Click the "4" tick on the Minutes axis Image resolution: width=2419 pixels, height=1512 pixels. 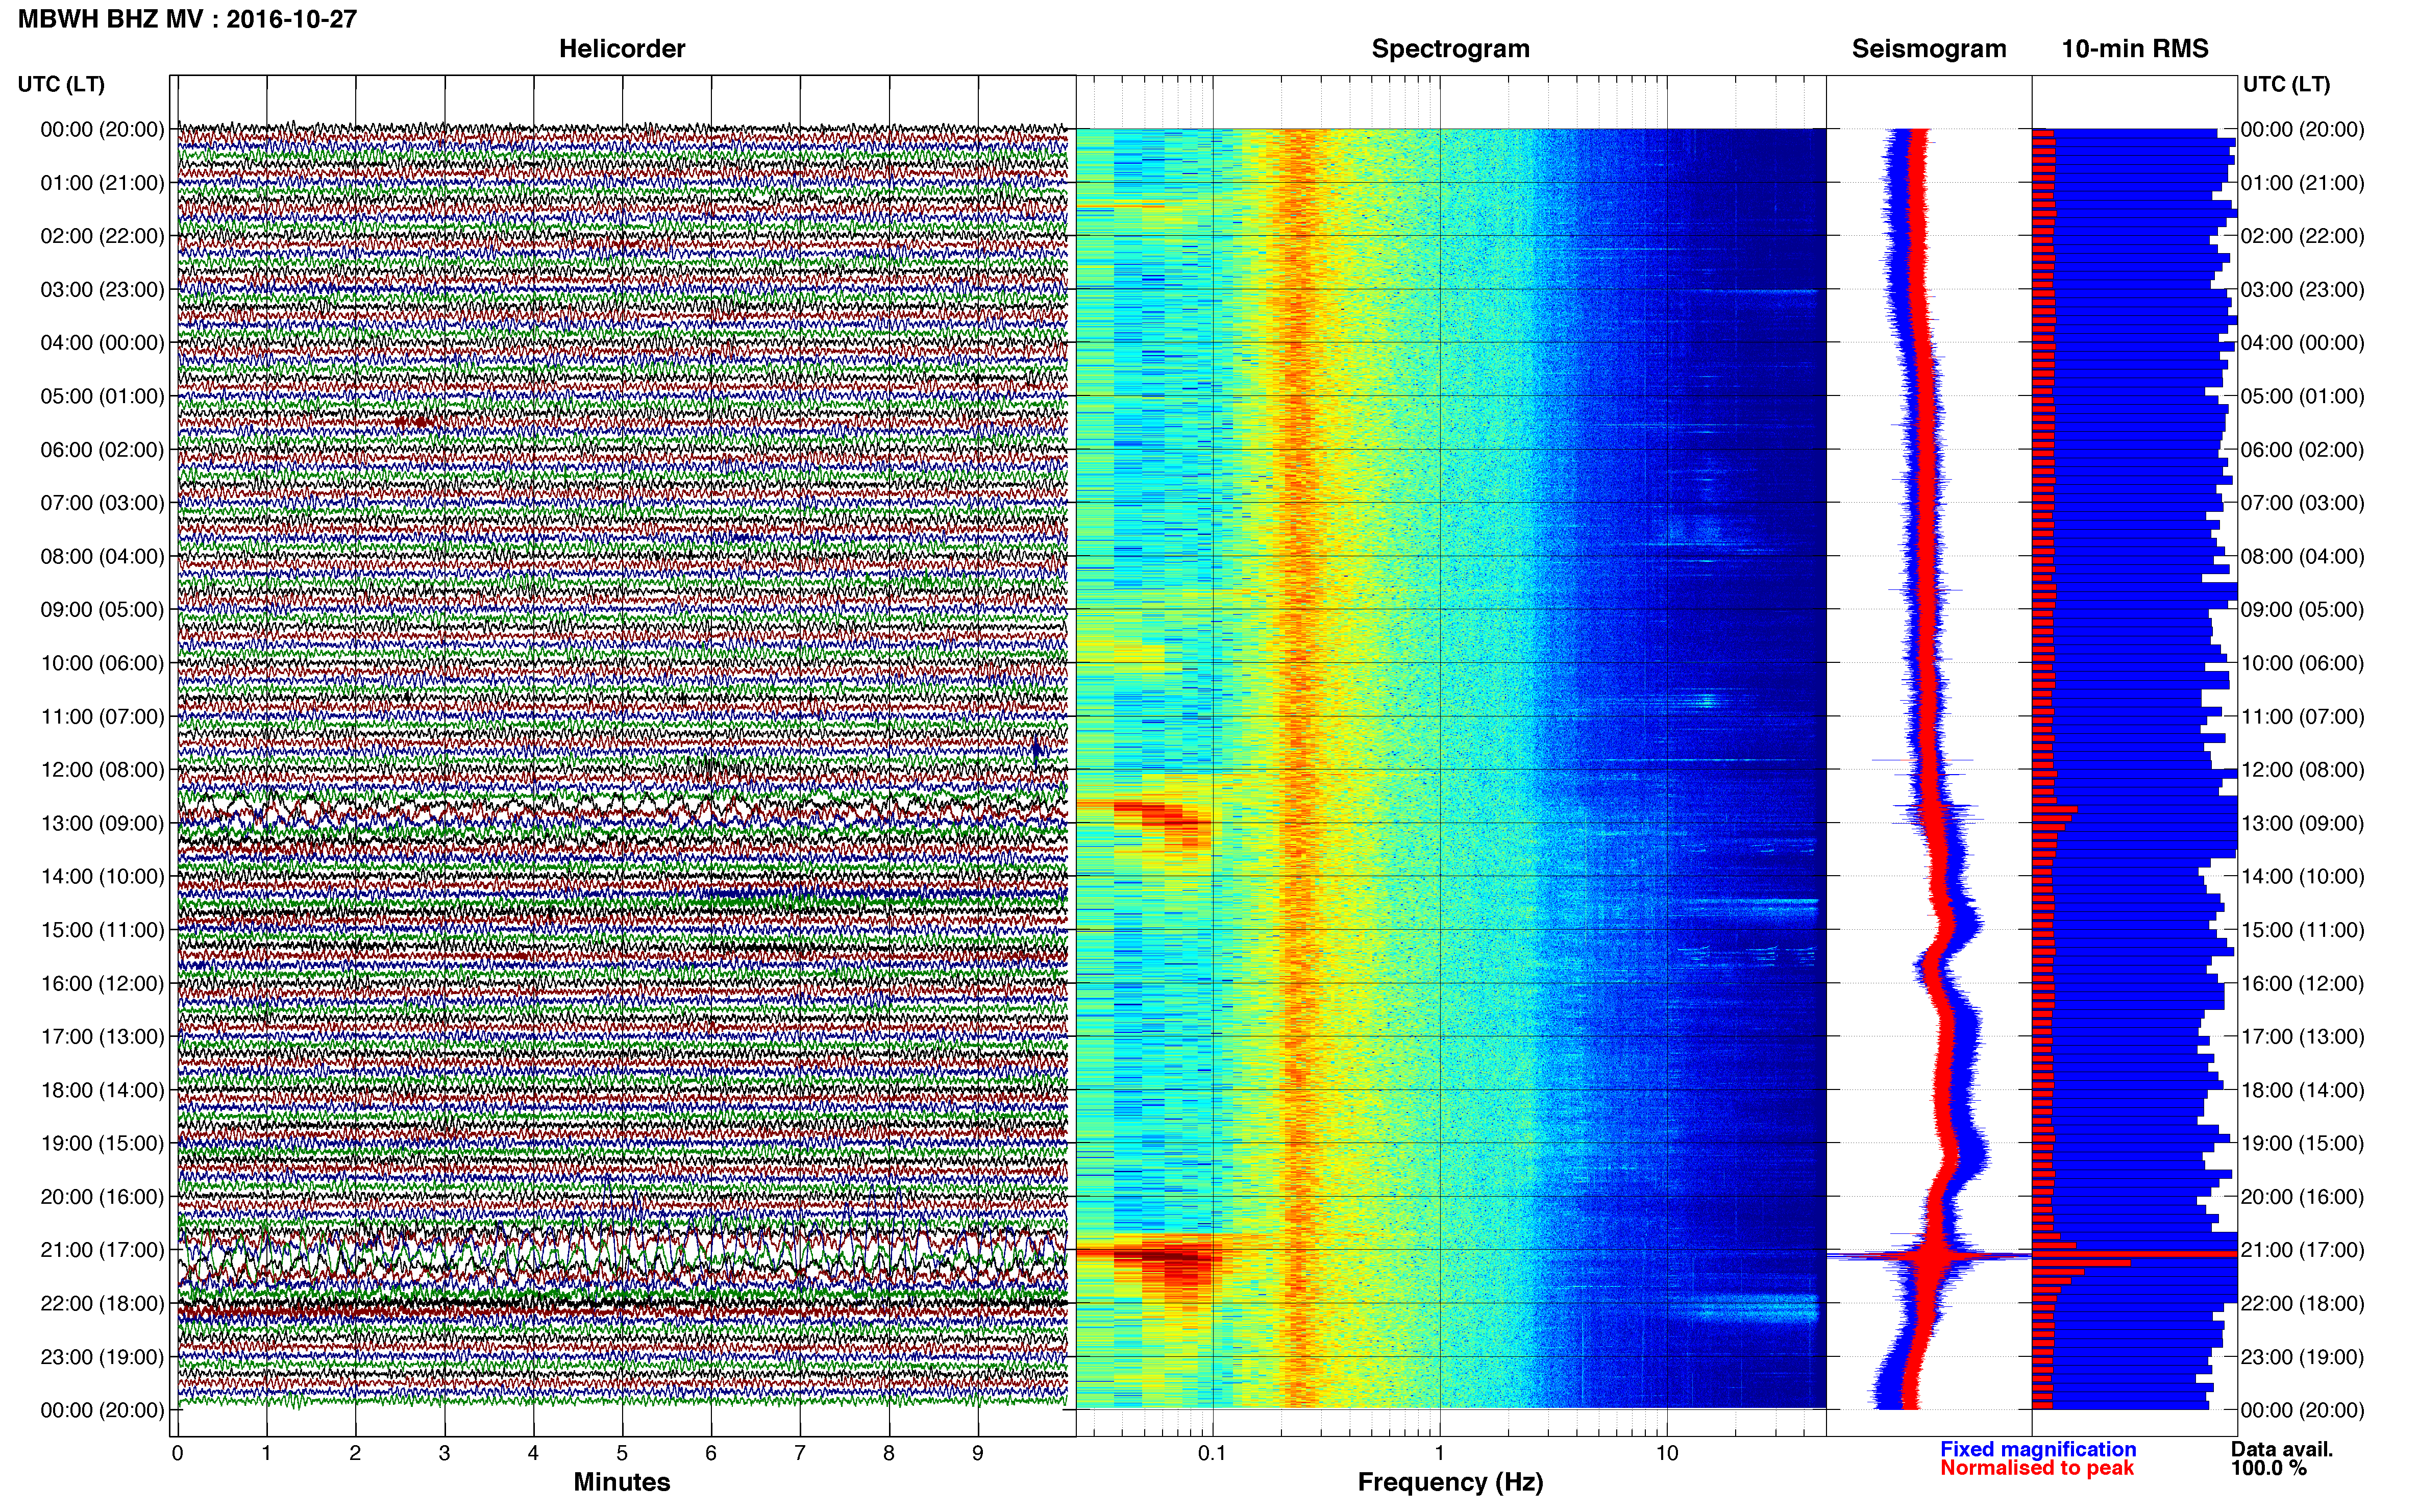(533, 1453)
